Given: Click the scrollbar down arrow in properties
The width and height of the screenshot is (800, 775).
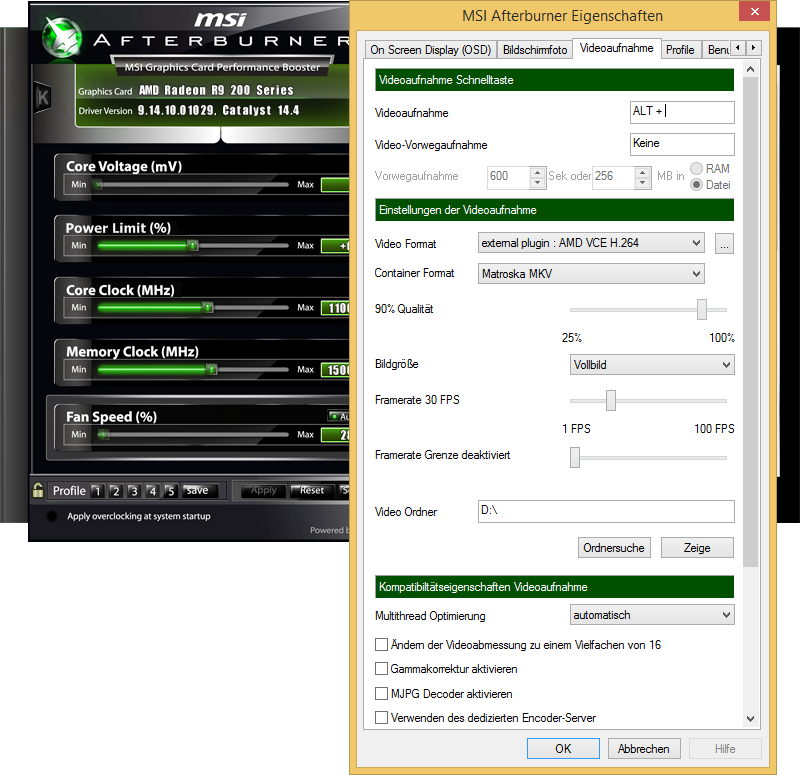Looking at the screenshot, I should pos(750,719).
